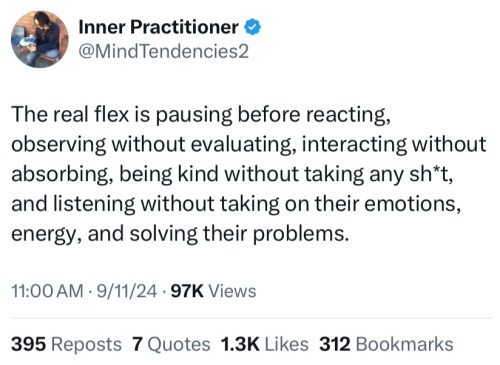Visit the @MindTendencies2 handle link
The image size is (500, 365).
pyautogui.click(x=163, y=52)
